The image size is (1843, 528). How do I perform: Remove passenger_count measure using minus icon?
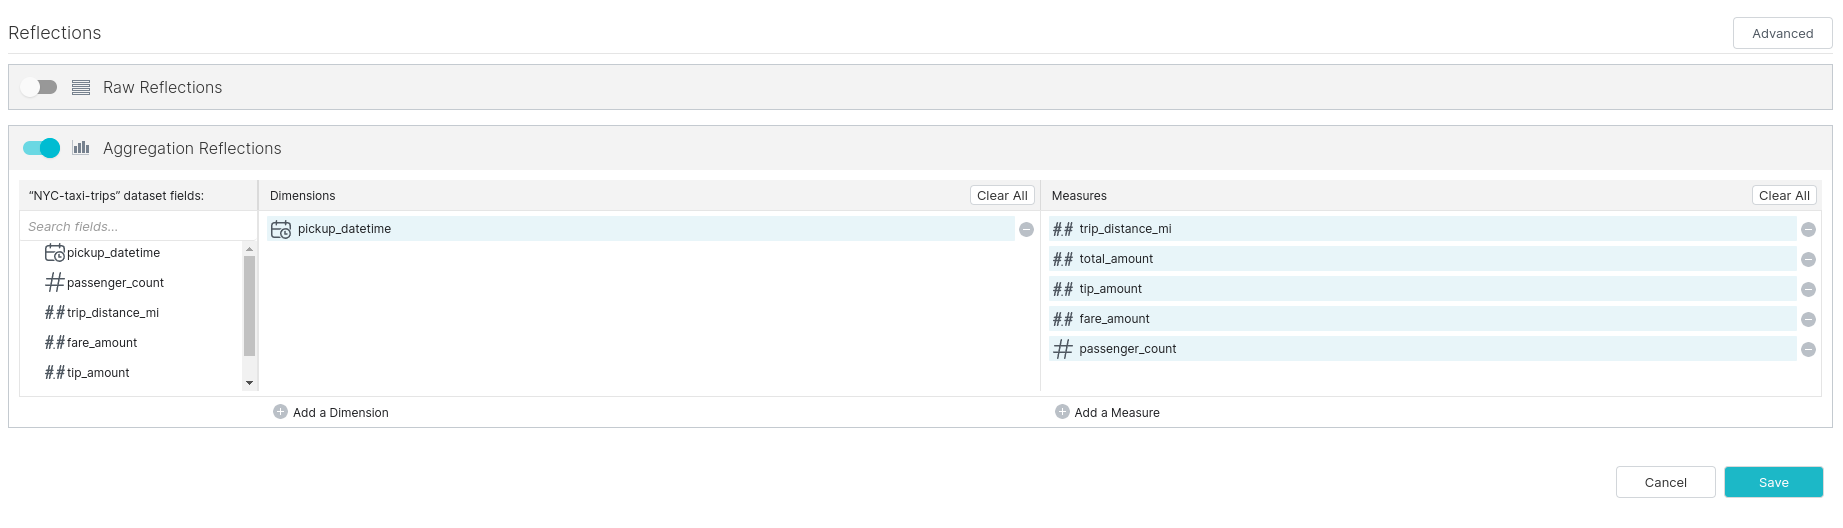(1808, 350)
